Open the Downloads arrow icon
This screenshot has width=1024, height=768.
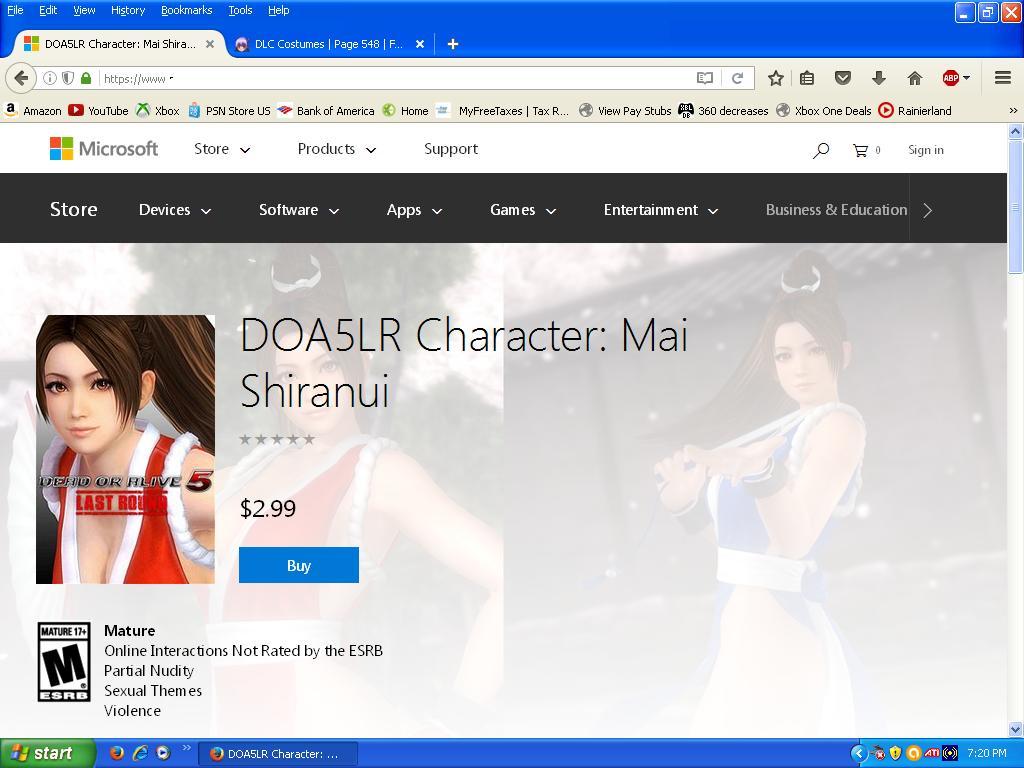click(x=879, y=78)
